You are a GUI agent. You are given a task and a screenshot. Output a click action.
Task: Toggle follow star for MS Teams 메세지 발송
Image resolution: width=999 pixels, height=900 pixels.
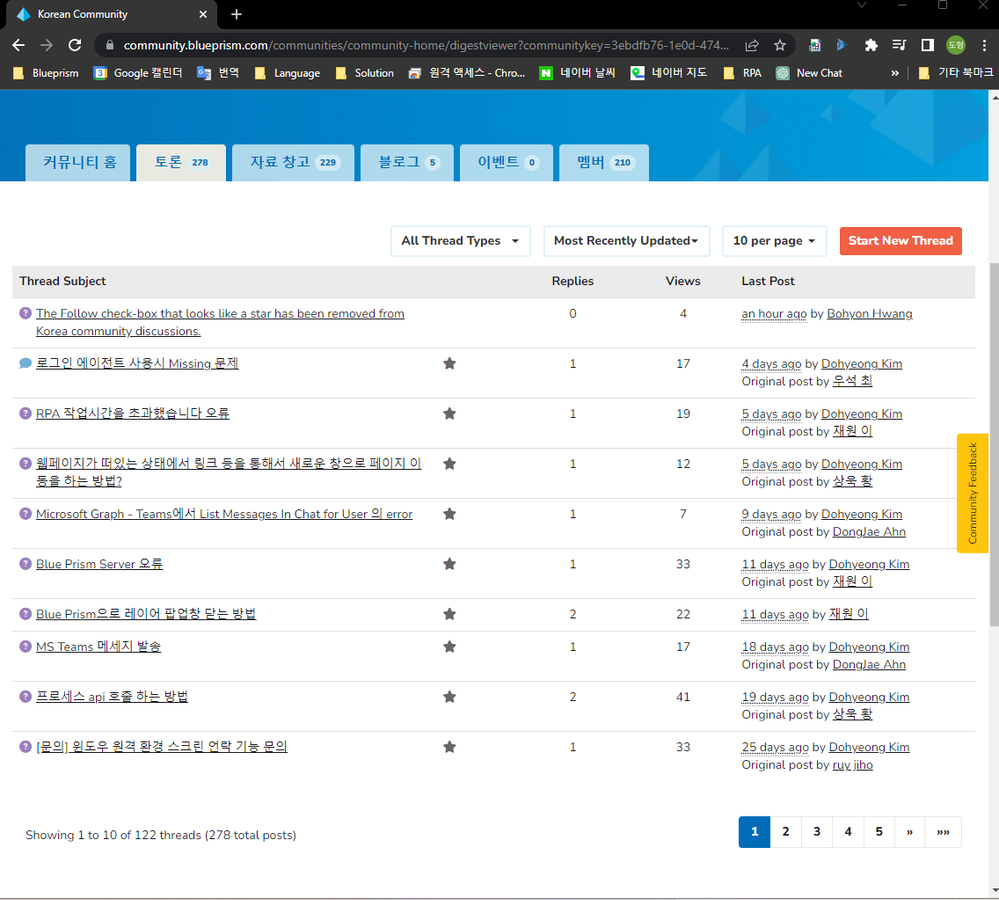(449, 647)
